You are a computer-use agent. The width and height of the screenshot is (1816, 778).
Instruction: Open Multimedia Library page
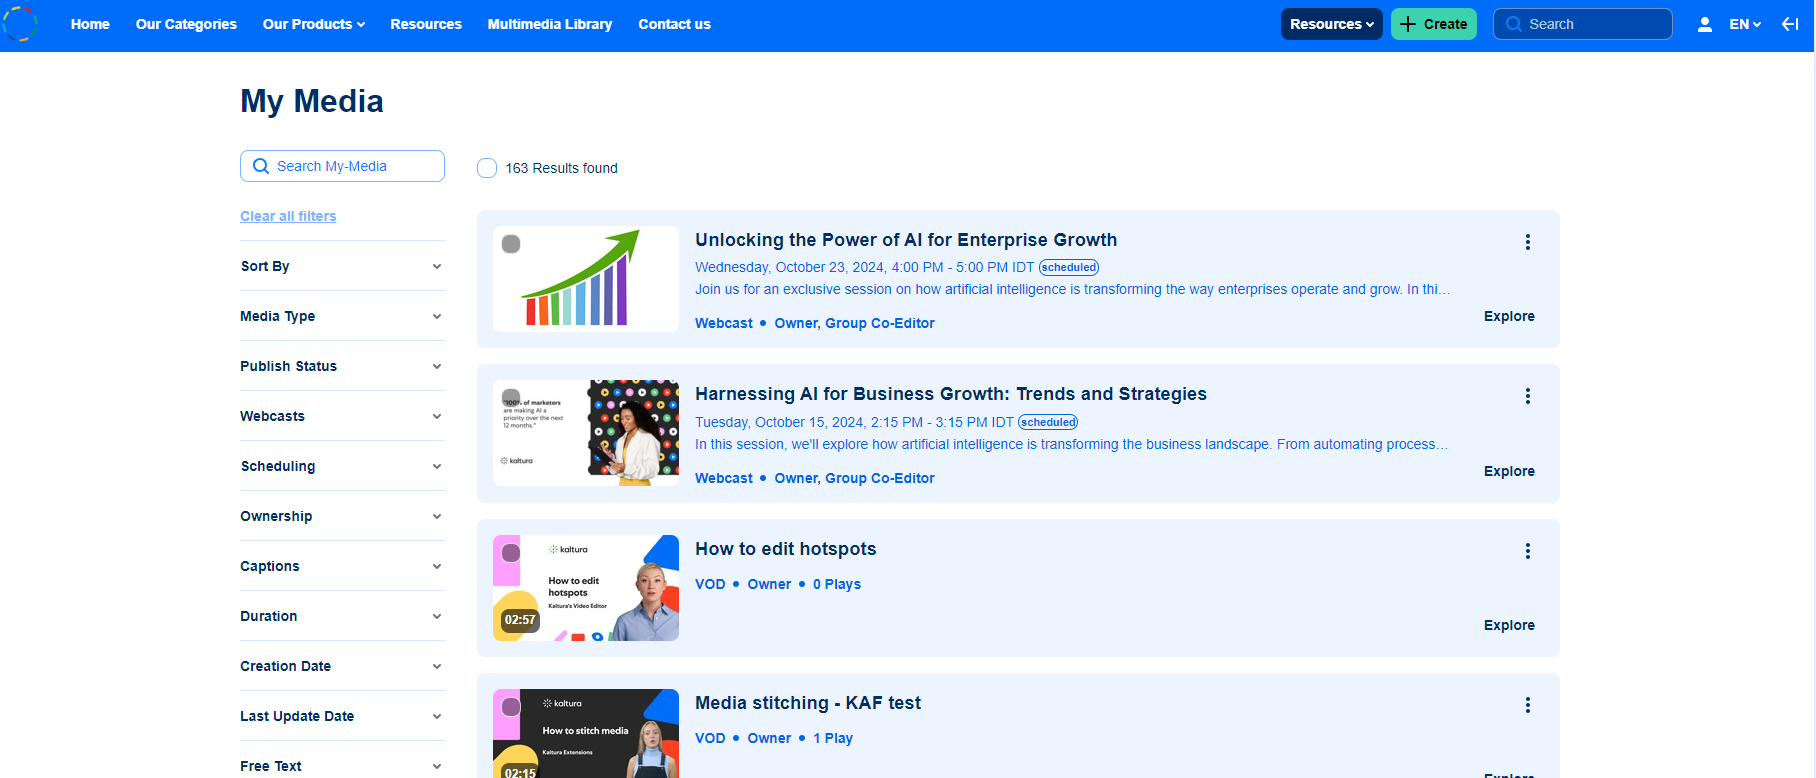tap(550, 24)
